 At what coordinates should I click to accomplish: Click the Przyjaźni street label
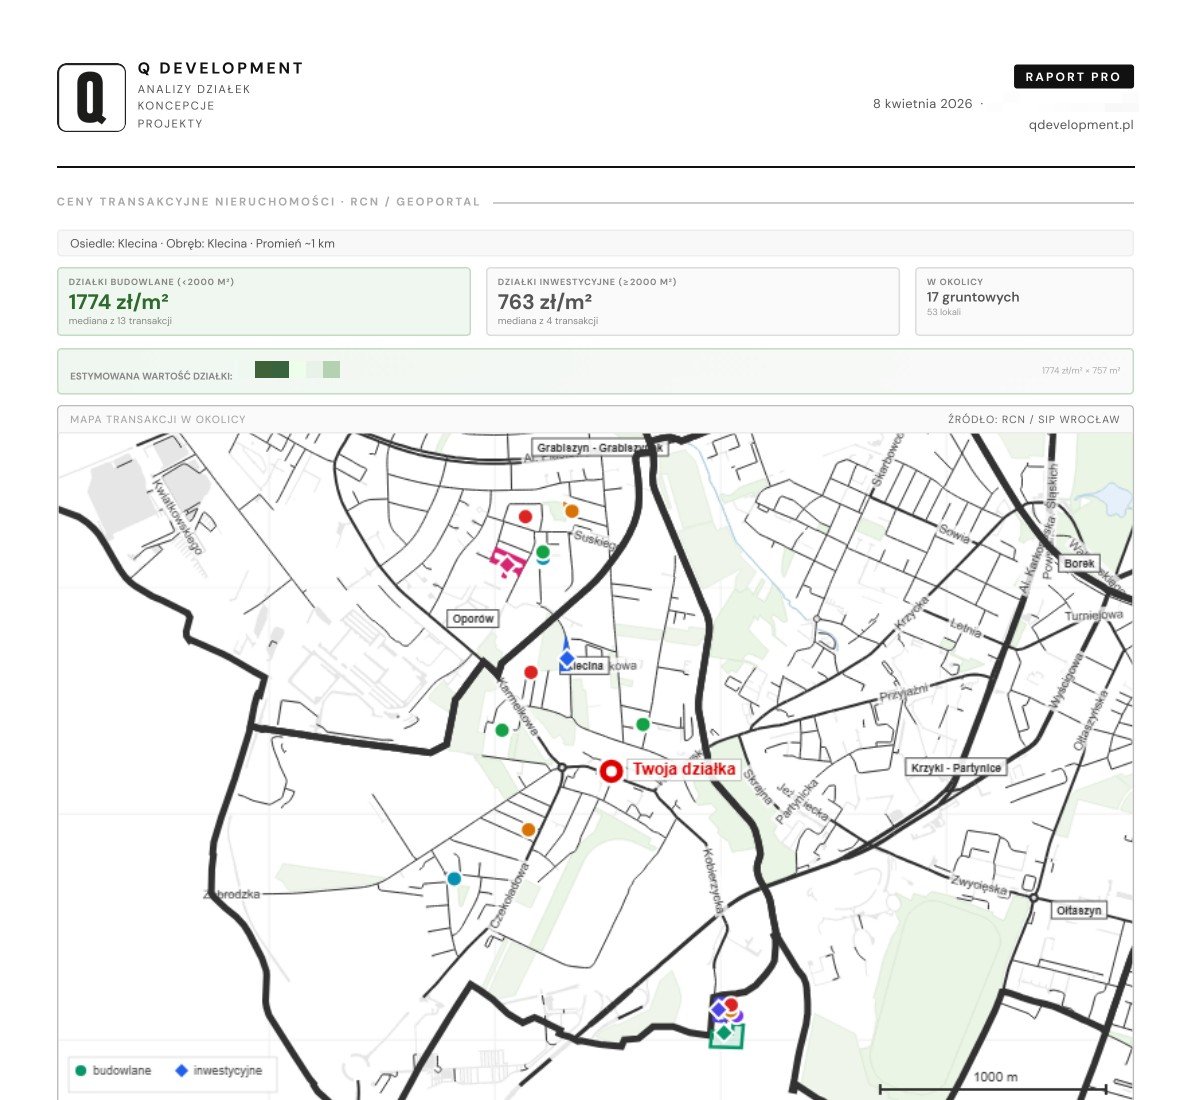[903, 692]
